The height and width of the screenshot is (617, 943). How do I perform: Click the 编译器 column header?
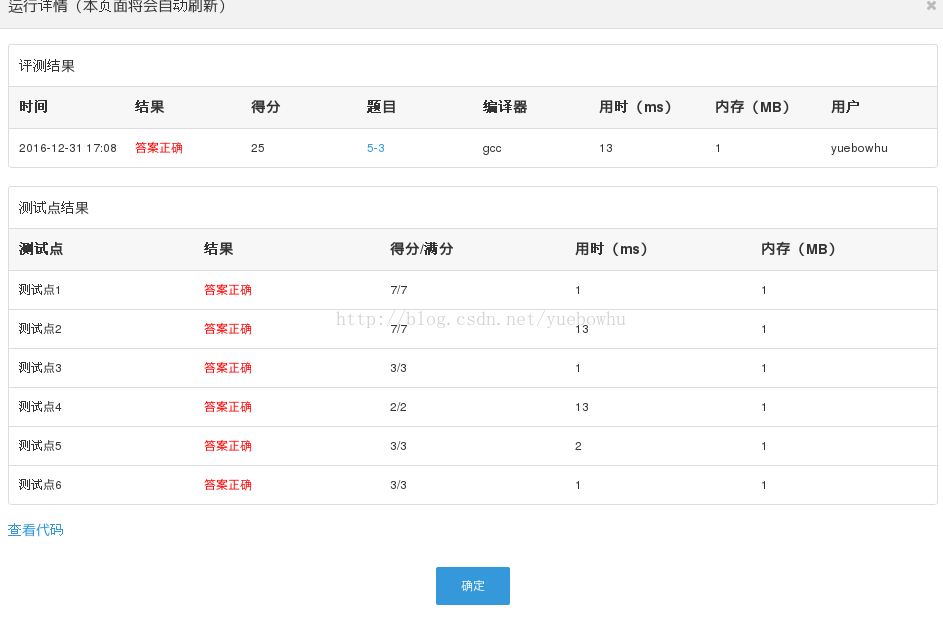tap(505, 107)
